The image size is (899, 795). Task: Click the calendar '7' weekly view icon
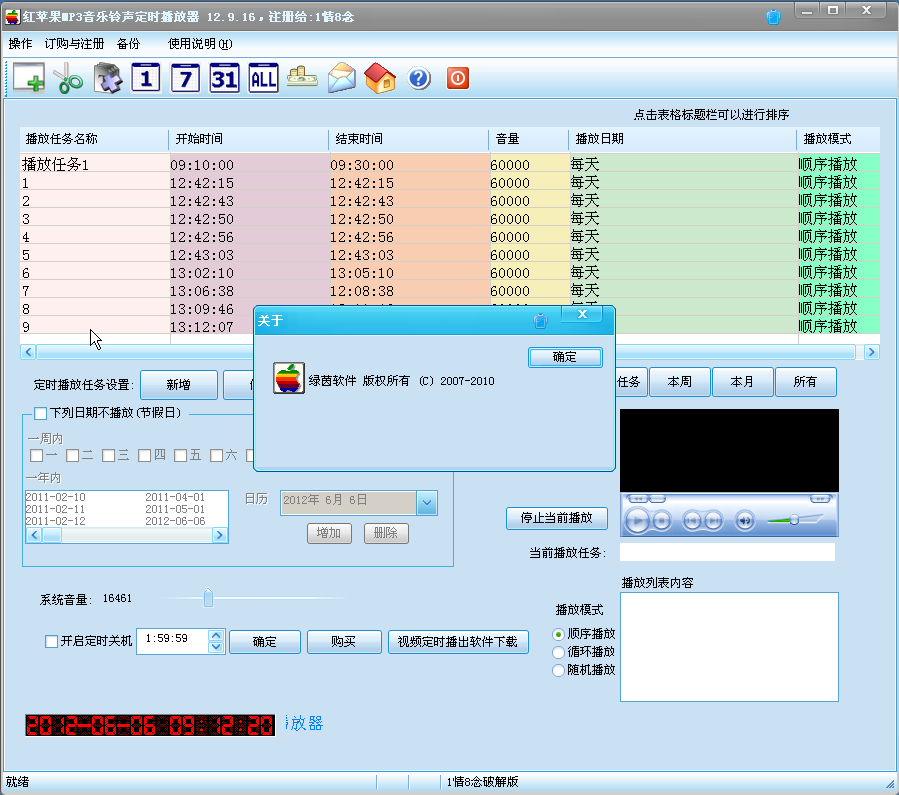coord(184,77)
